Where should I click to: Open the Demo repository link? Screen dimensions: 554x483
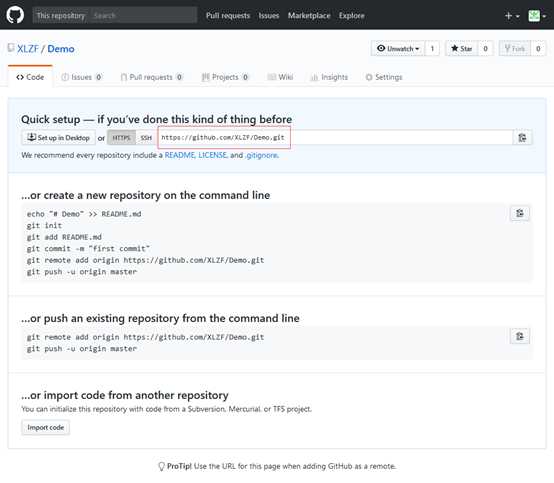click(x=61, y=49)
